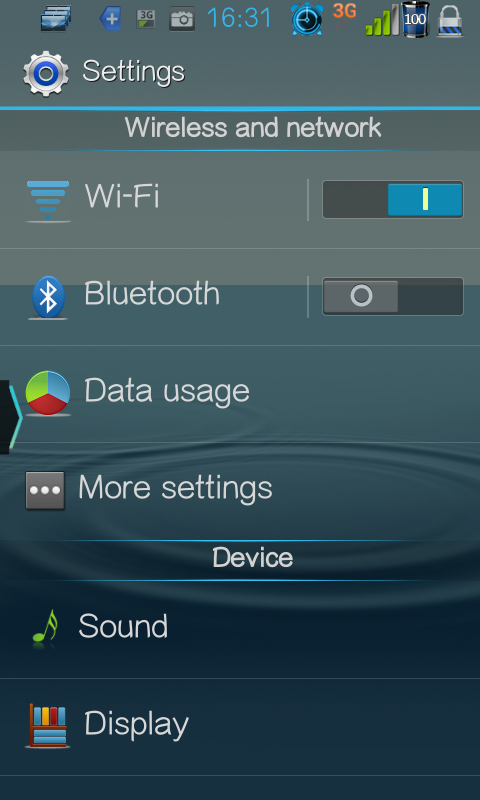Tap the Wi-Fi signal icon
Viewport: 480px width, 800px height.
point(47,201)
